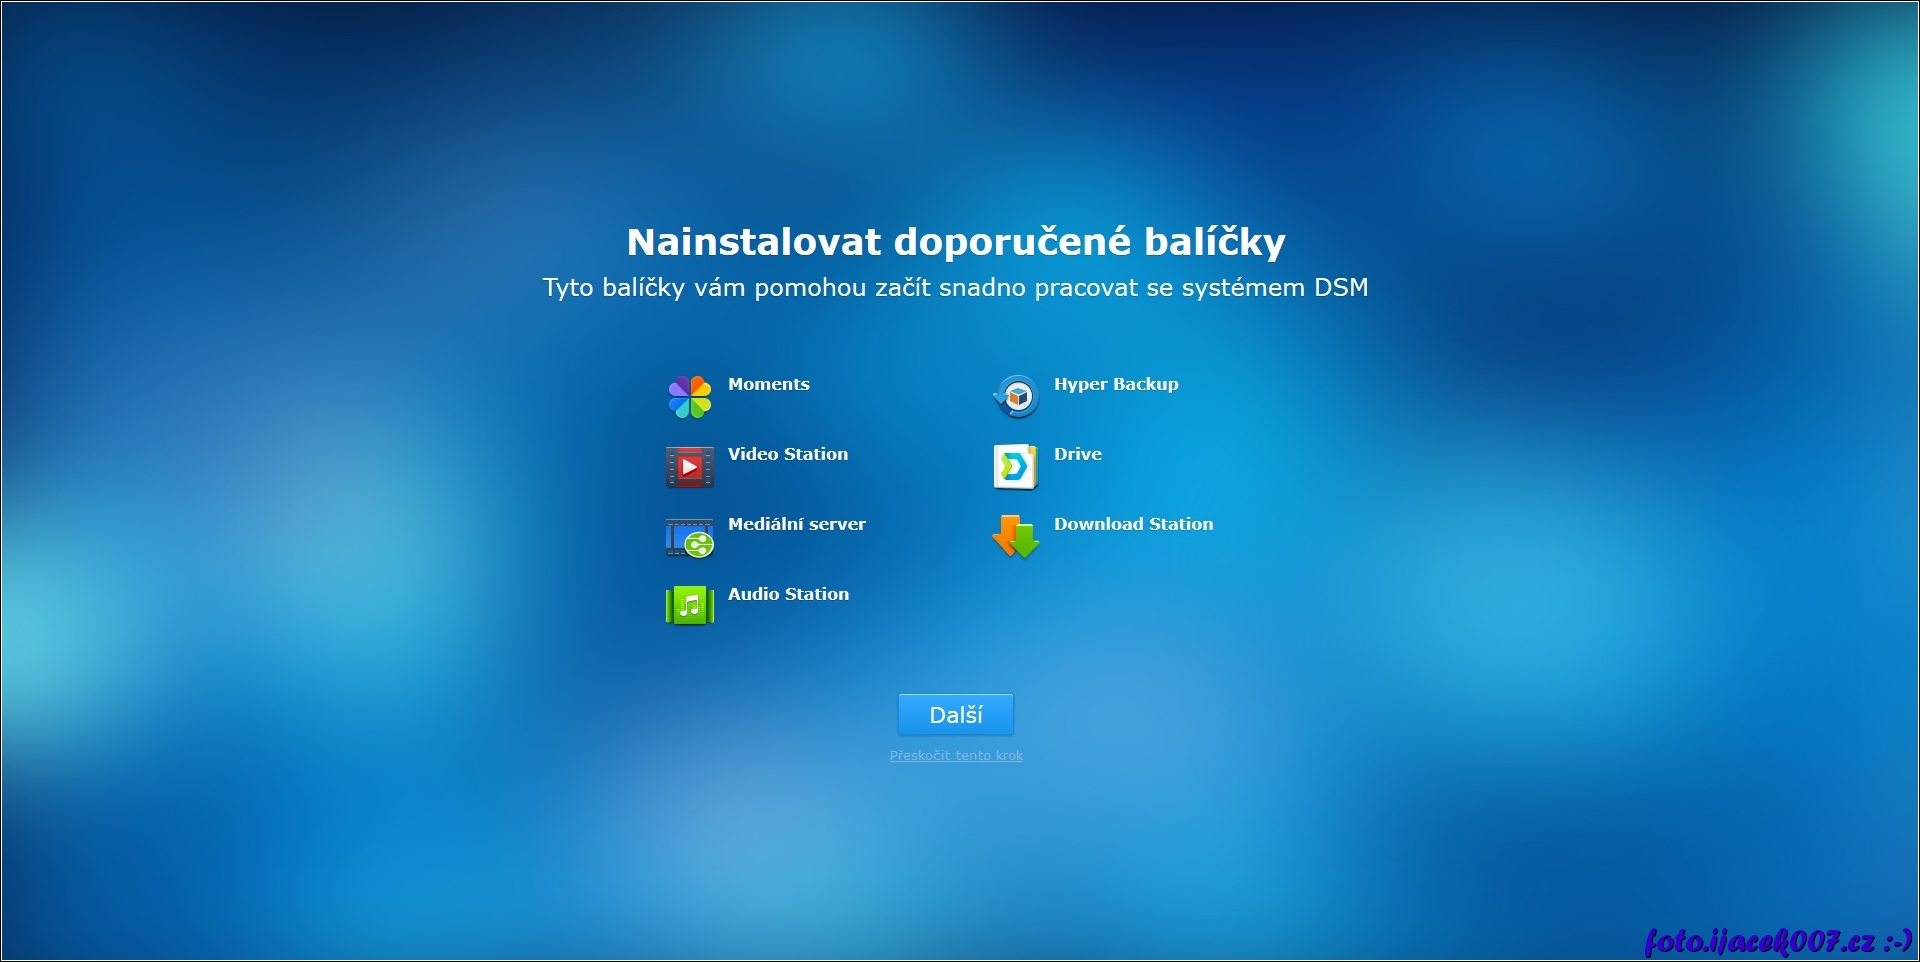Screen dimensions: 1920x962
Task: Click the Nainstalovat doporučené balíčky heading
Action: tap(956, 242)
